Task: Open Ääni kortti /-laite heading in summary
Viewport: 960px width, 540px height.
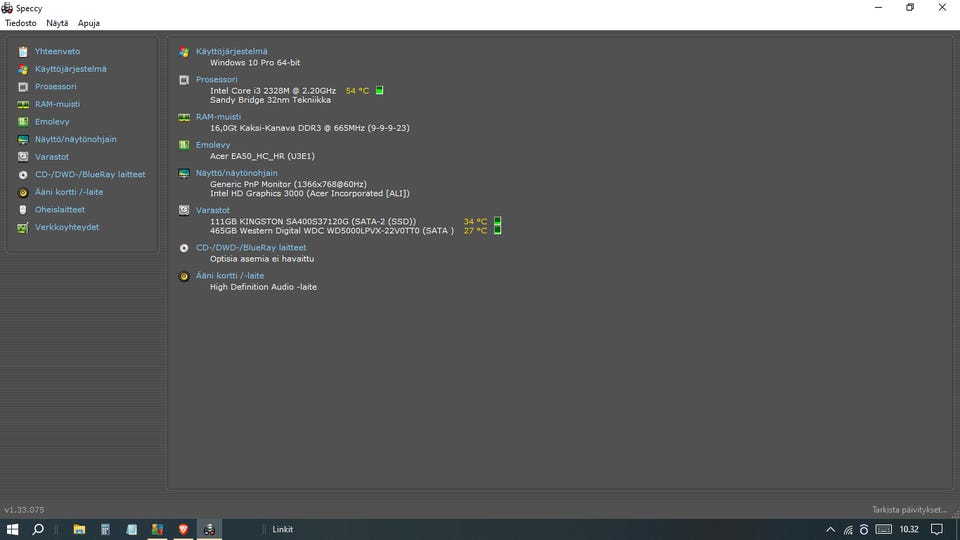Action: point(230,276)
